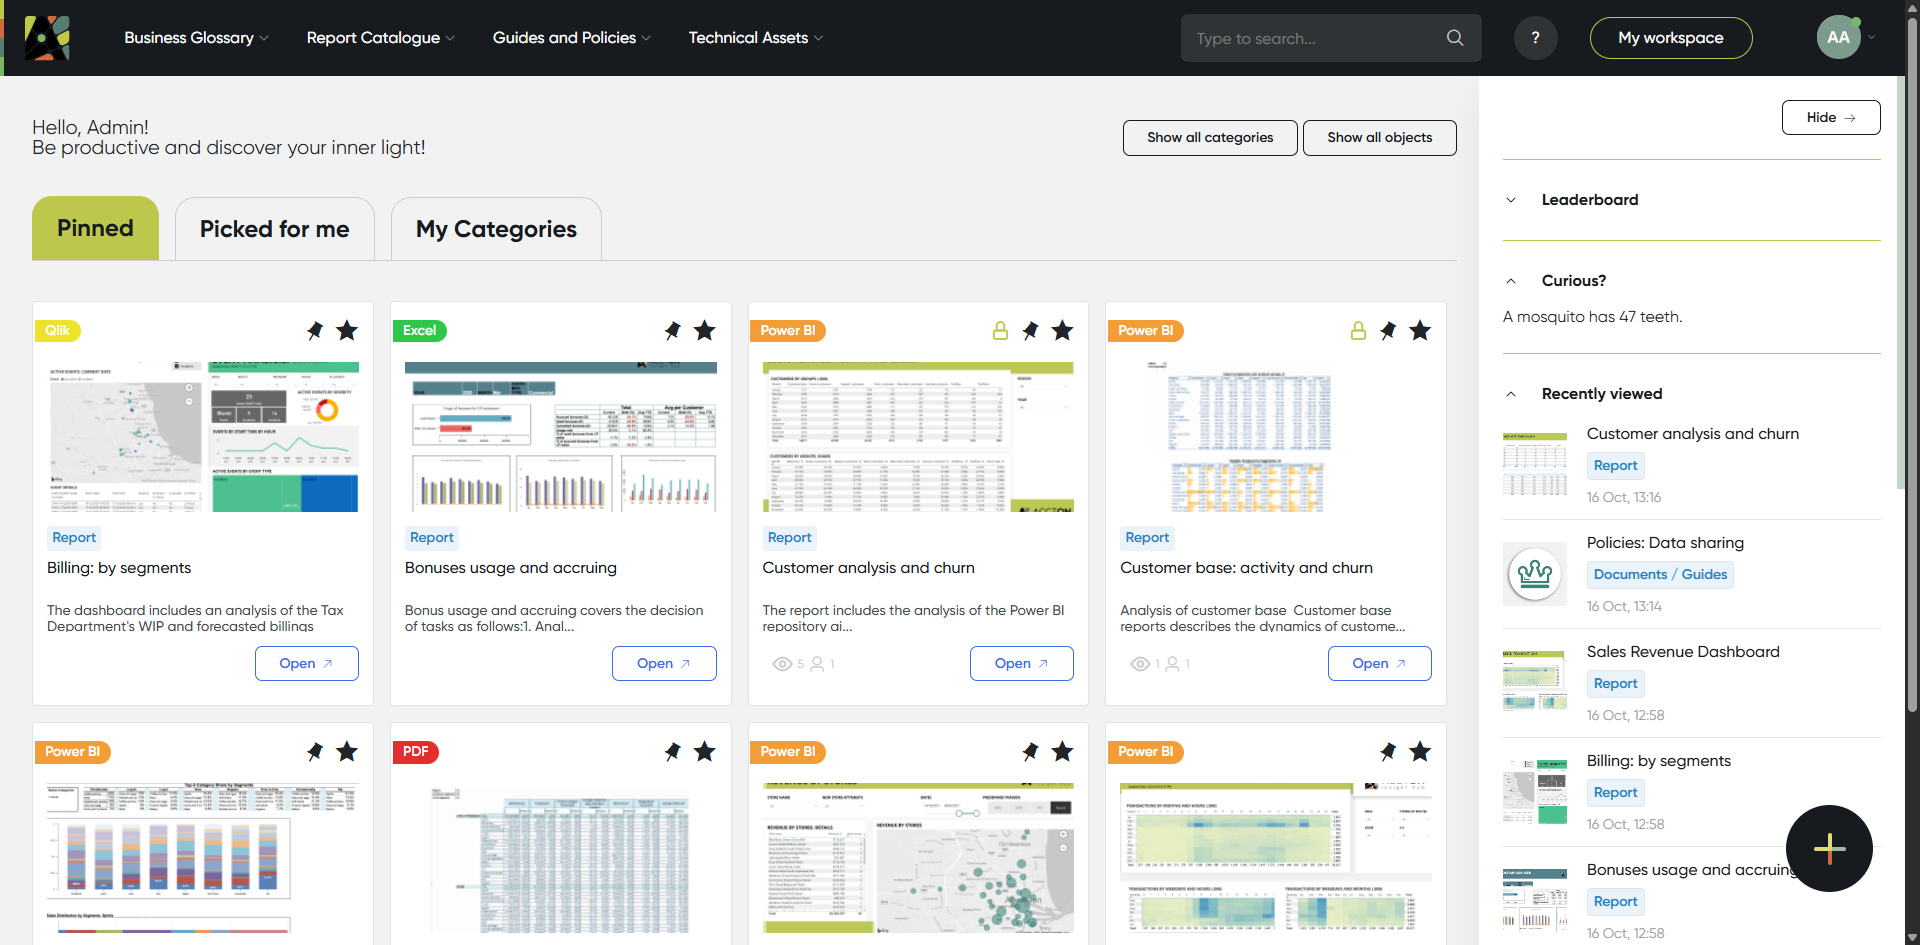Screen dimensions: 1920x945
Task: Click the floating plus add button
Action: coord(1829,848)
